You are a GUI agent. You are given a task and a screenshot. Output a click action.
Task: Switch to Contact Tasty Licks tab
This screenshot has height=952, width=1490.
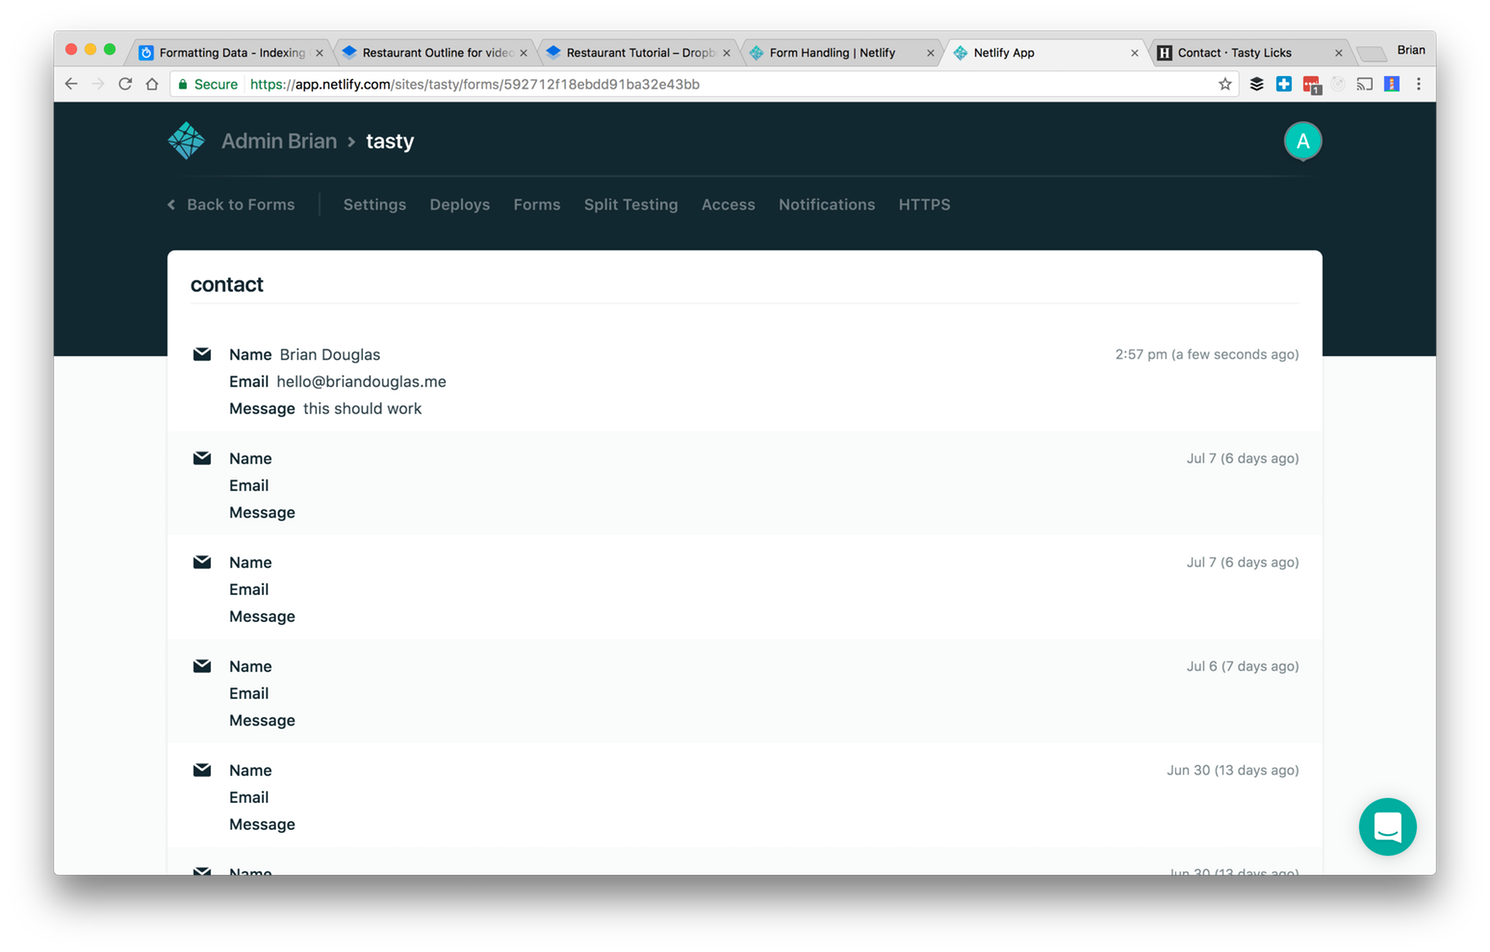pos(1234,53)
